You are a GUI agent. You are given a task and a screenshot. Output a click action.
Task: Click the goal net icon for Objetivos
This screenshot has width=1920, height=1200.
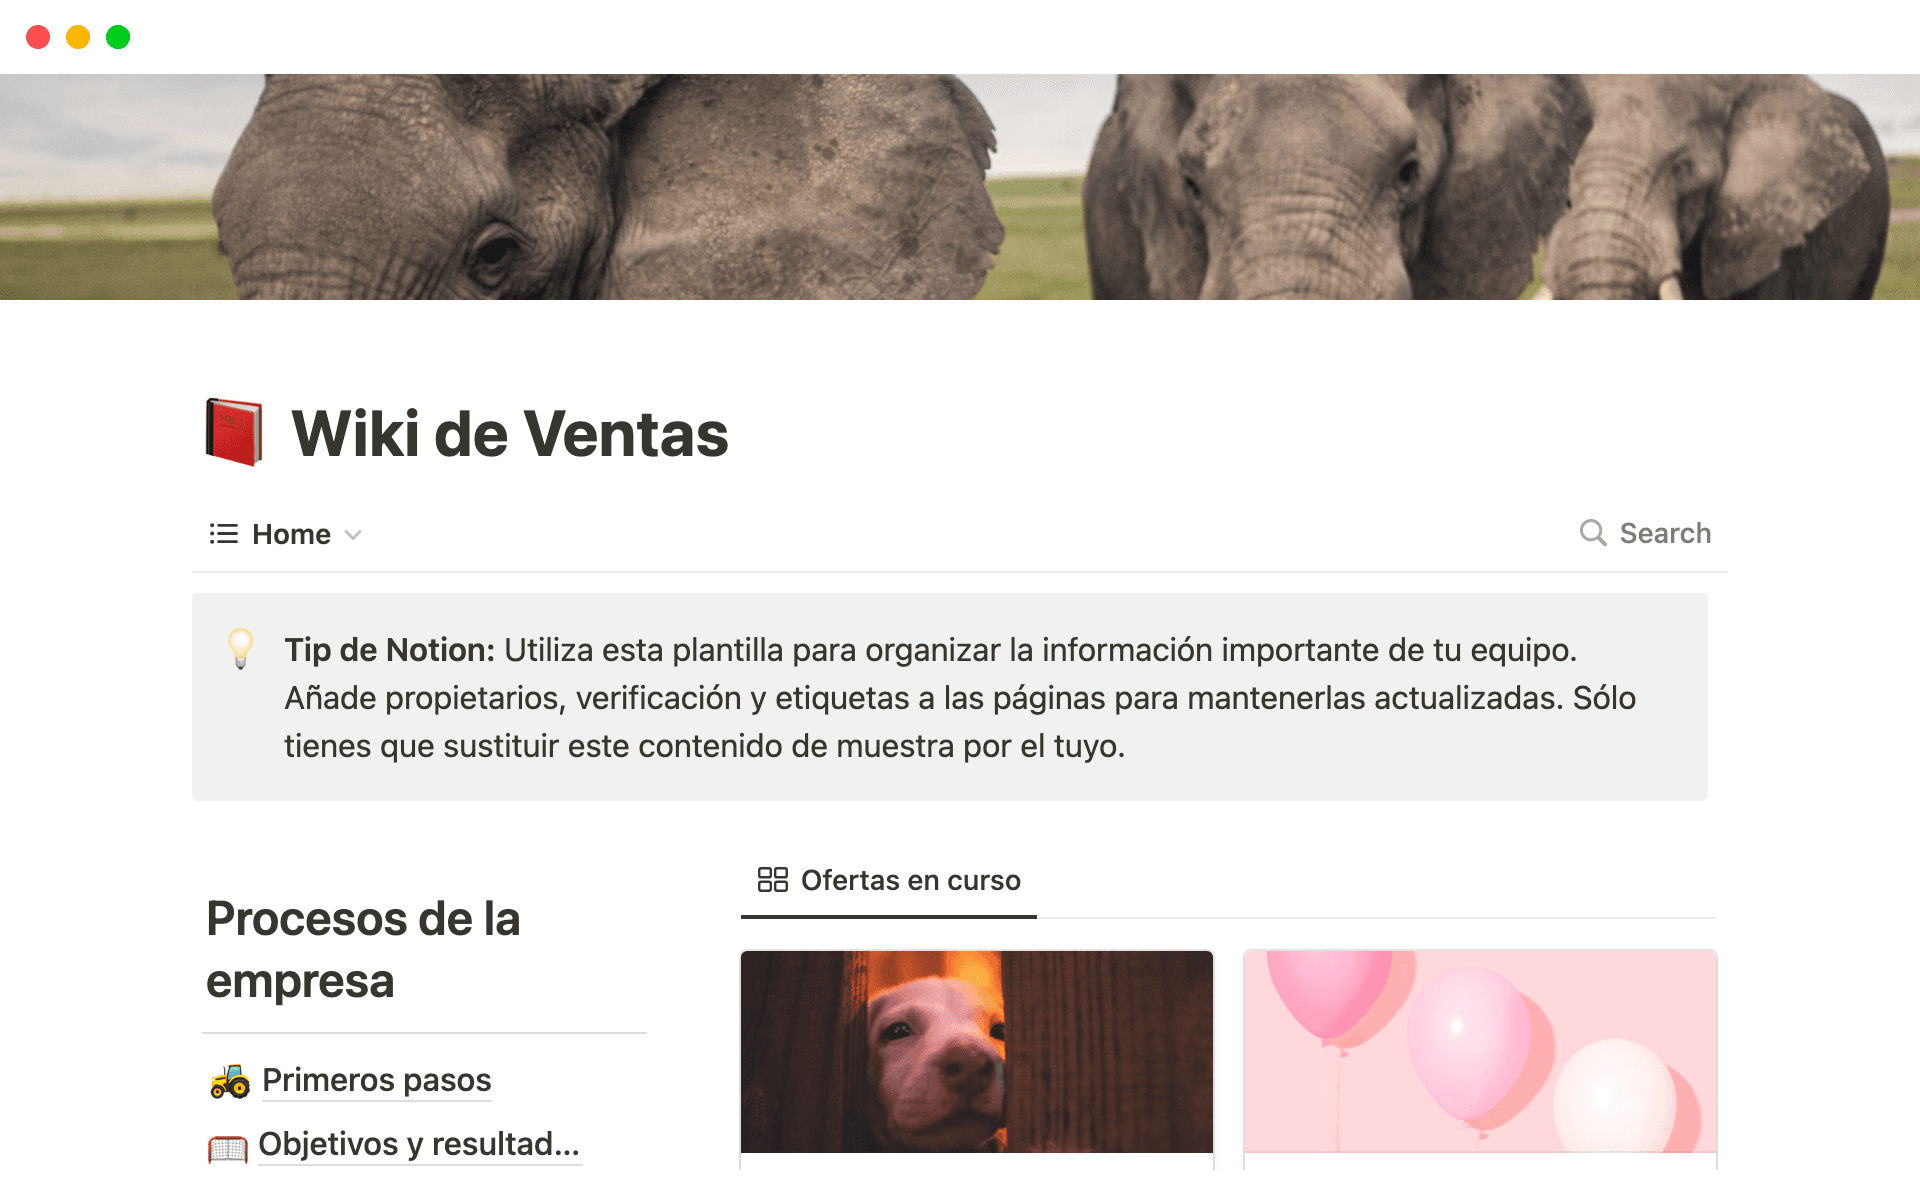tap(228, 1147)
